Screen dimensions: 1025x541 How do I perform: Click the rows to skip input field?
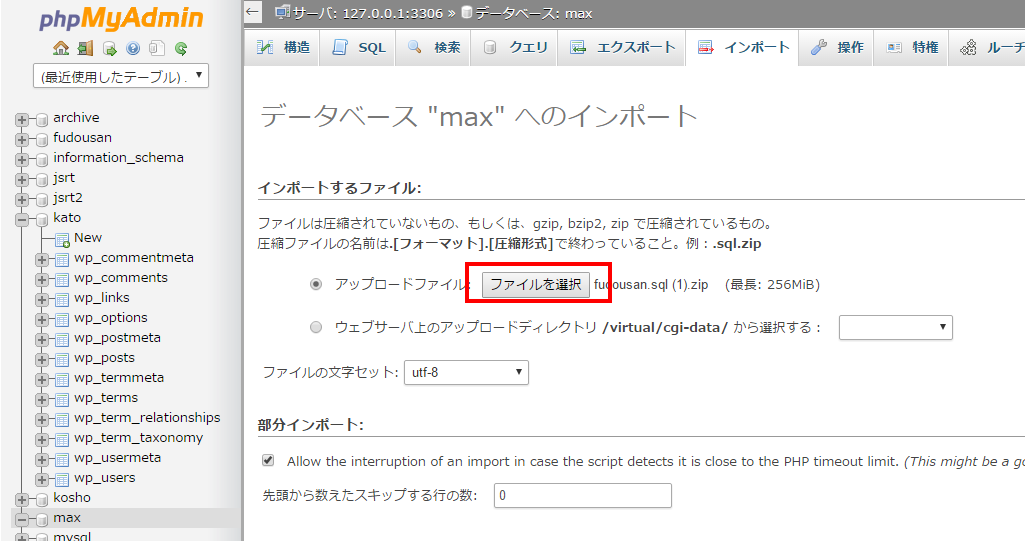click(582, 496)
